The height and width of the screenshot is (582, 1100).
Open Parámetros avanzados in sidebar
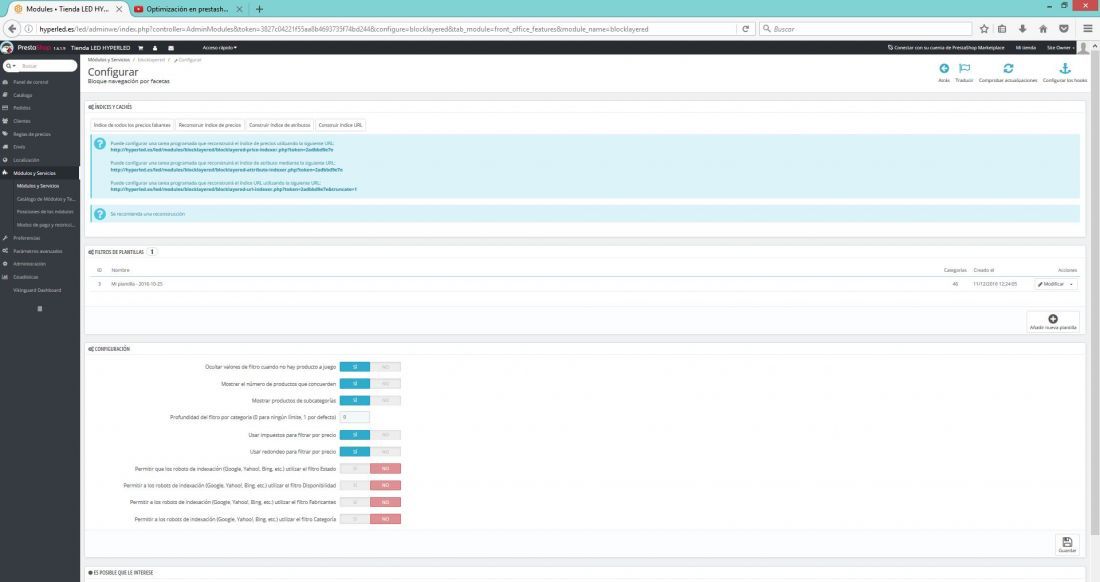click(x=37, y=251)
